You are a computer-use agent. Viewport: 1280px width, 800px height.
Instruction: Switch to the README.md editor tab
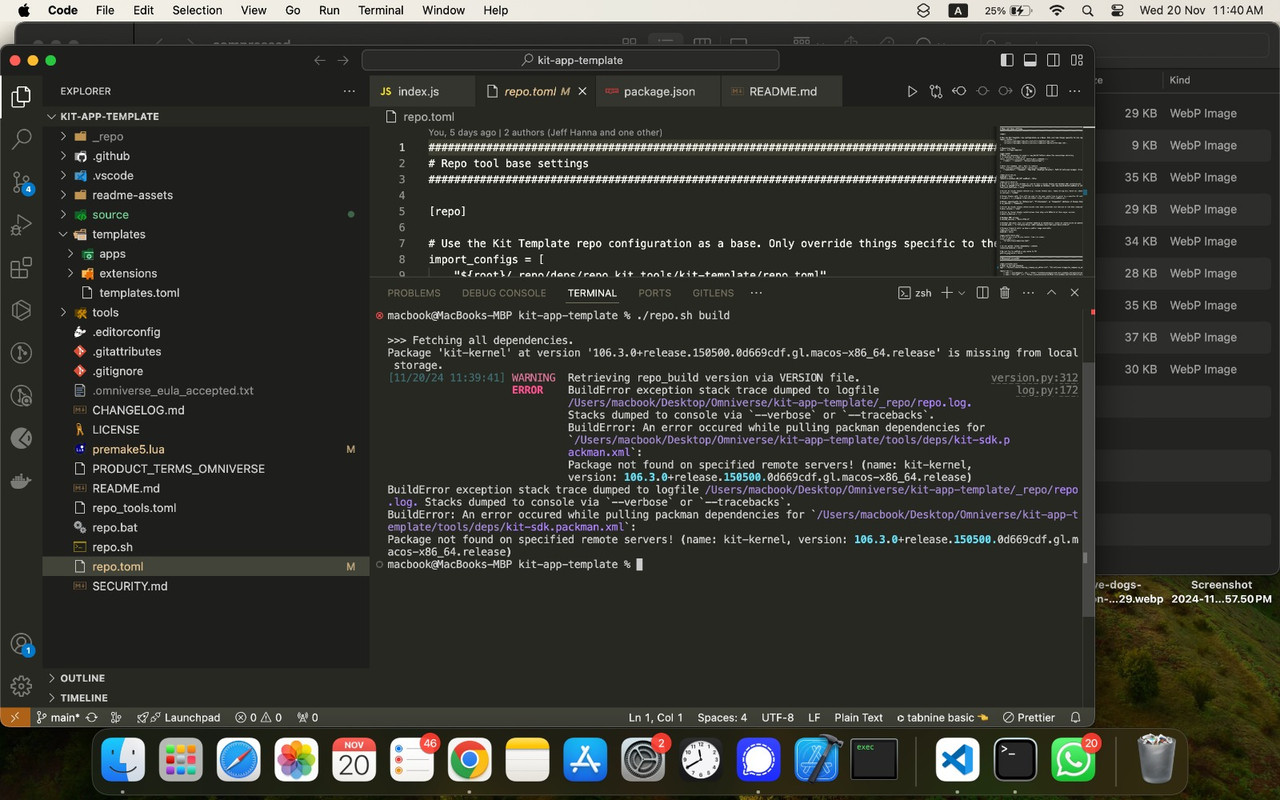coord(783,91)
